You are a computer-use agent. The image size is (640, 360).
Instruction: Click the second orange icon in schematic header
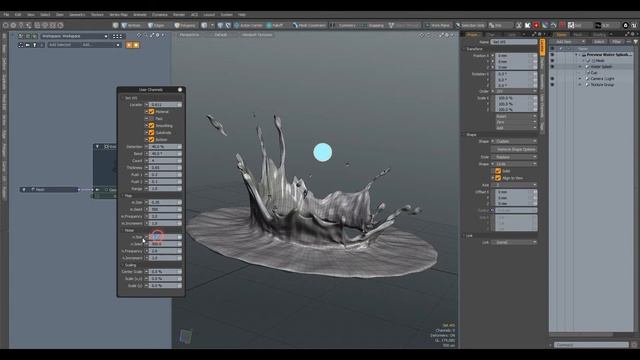point(136,45)
